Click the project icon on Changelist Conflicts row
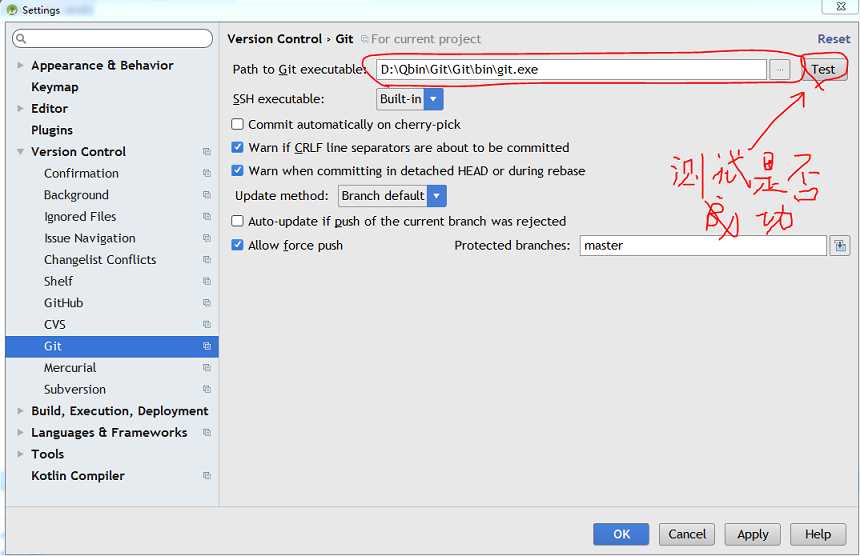 (x=207, y=260)
